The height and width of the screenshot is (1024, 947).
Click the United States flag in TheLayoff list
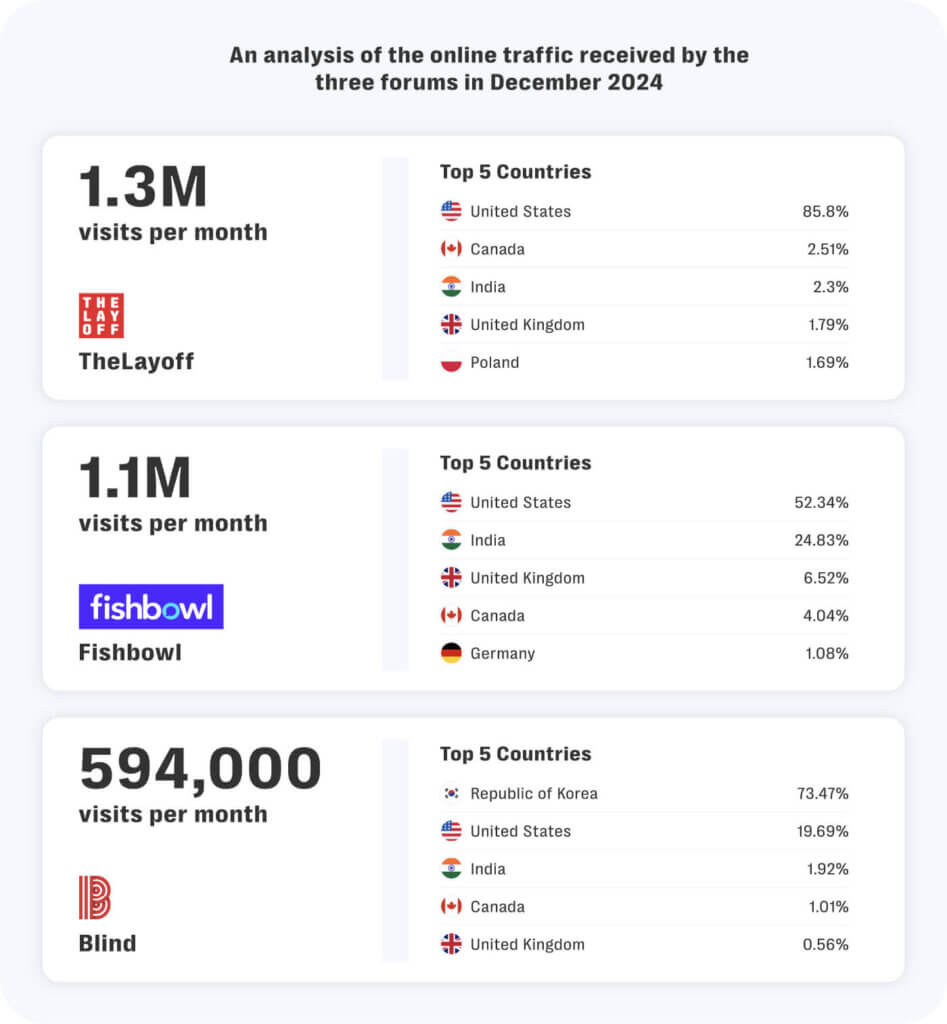click(x=450, y=210)
